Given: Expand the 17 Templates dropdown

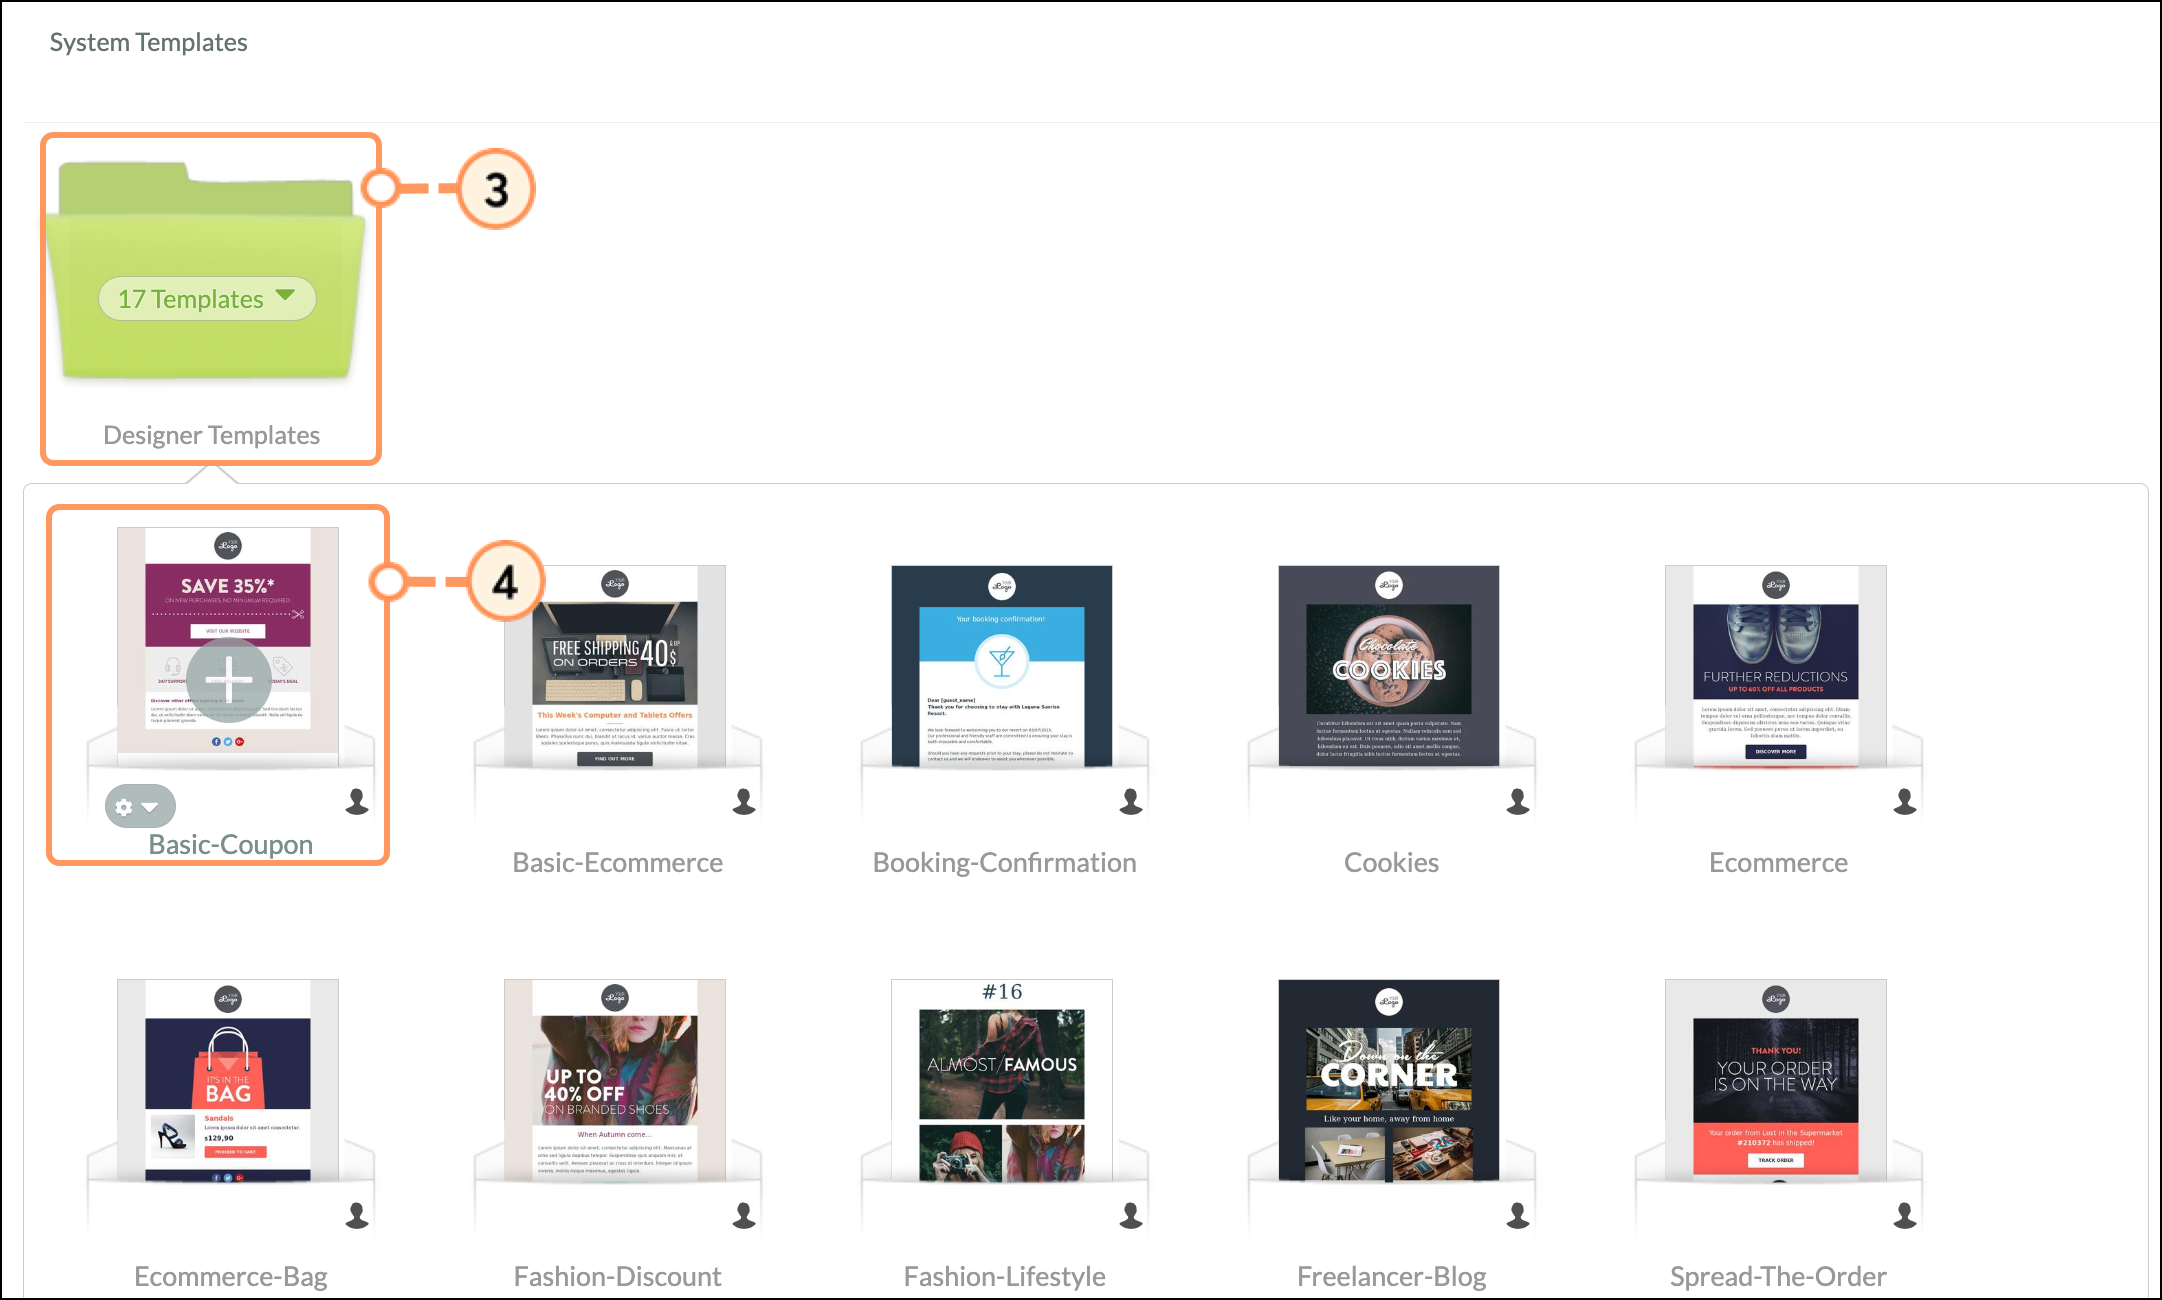Looking at the screenshot, I should pos(207,299).
